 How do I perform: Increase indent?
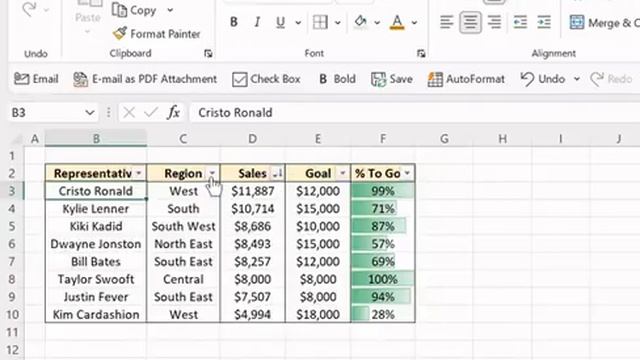[x=544, y=22]
